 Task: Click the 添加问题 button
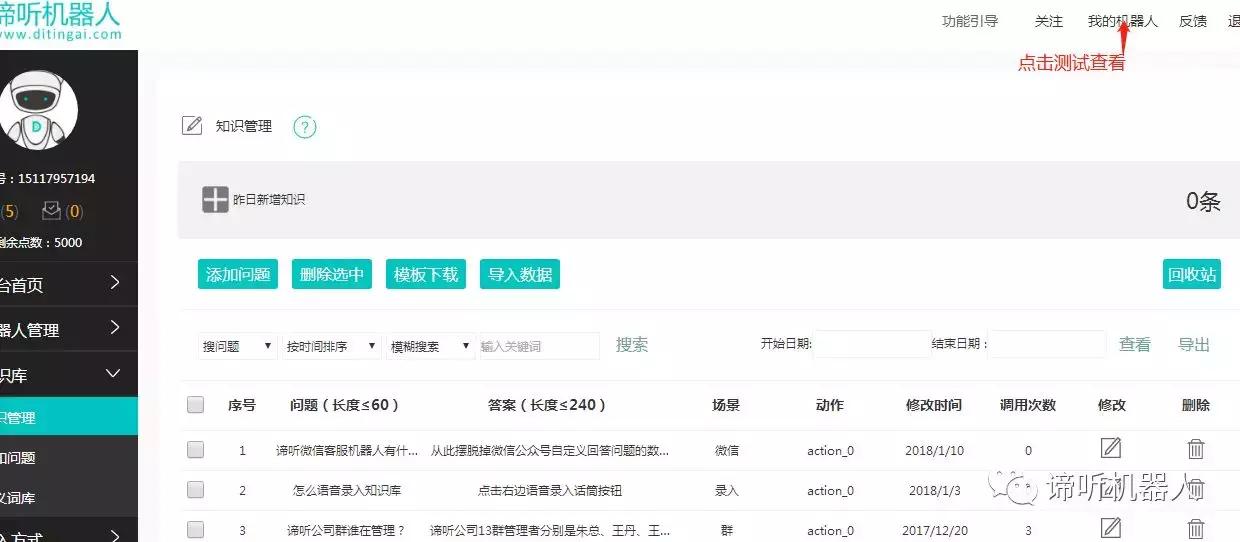238,274
